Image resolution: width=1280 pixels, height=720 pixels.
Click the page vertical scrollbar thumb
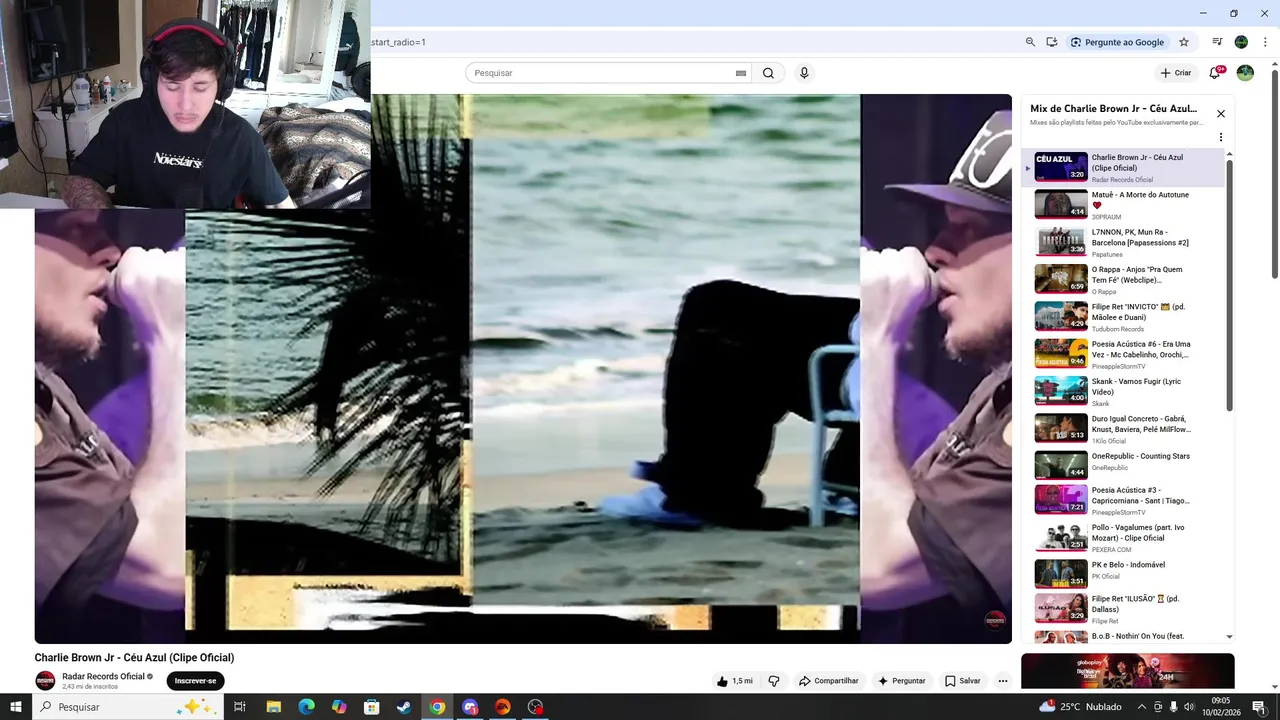pos(1274,175)
